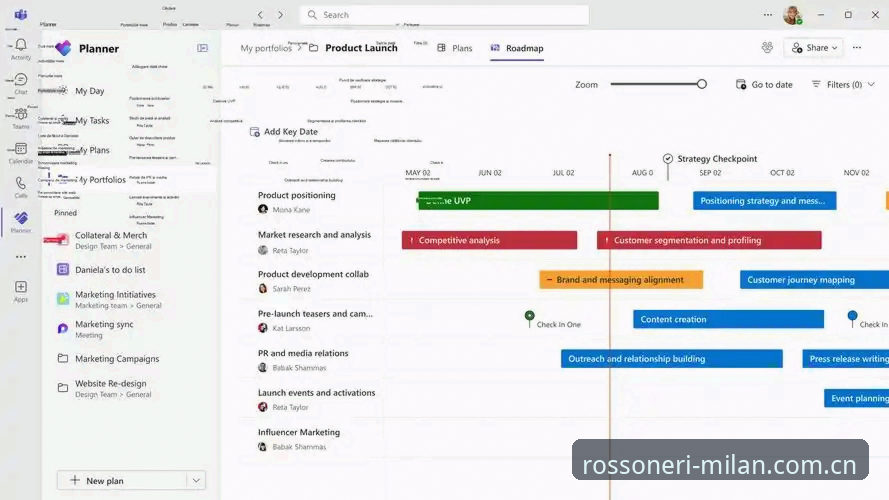
Task: Click Go to date button
Action: point(764,84)
